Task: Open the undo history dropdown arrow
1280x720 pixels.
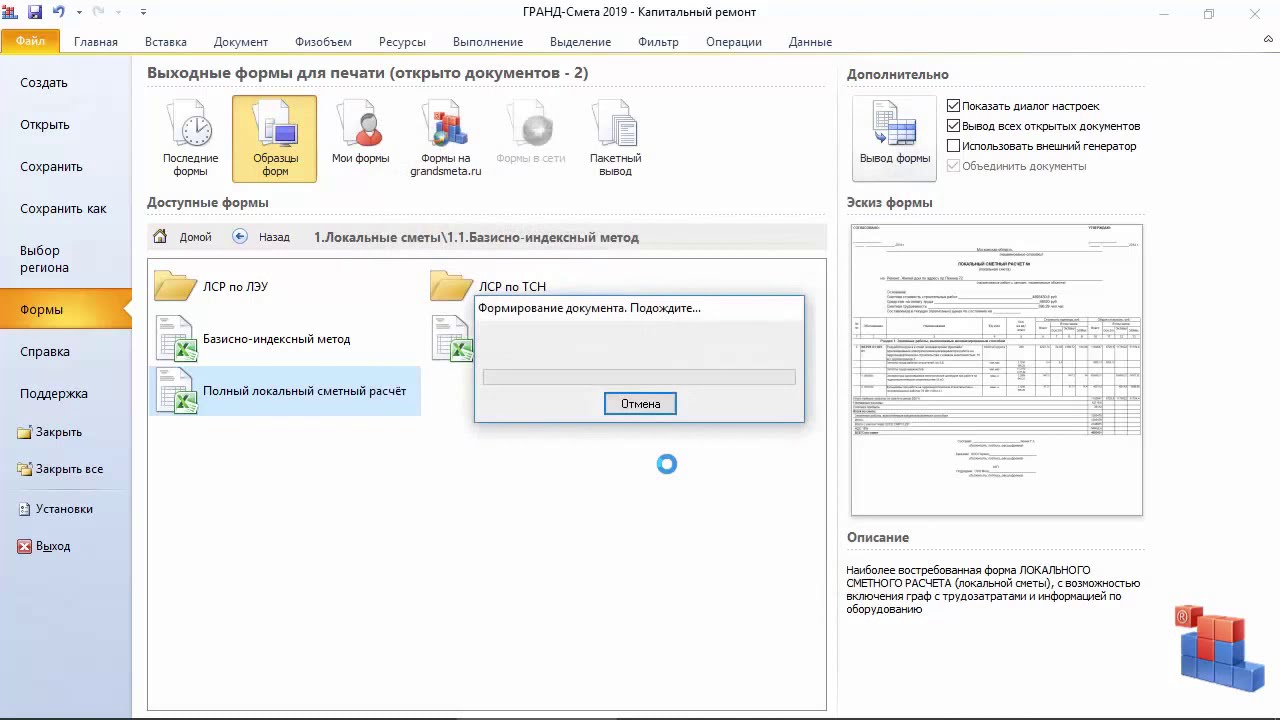Action: 79,13
